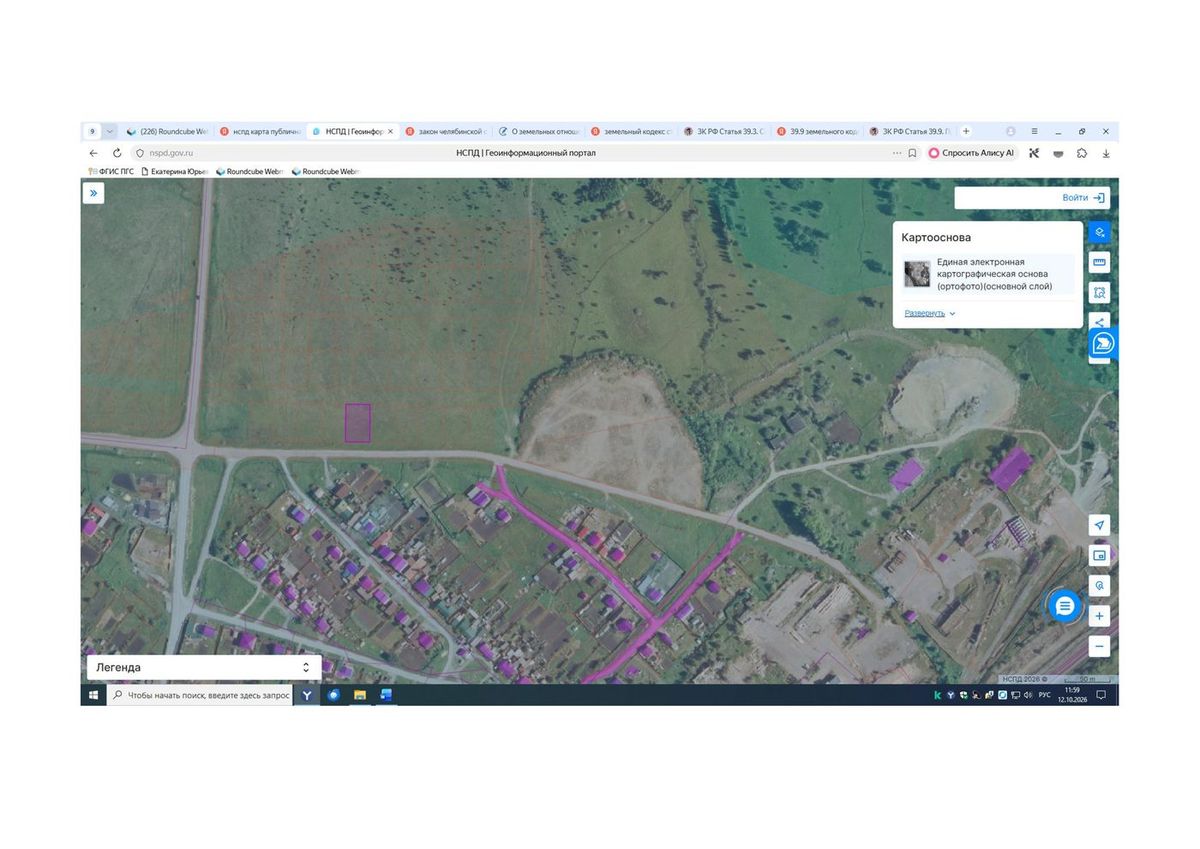Open the browser page options ellipsis

[x=897, y=153]
